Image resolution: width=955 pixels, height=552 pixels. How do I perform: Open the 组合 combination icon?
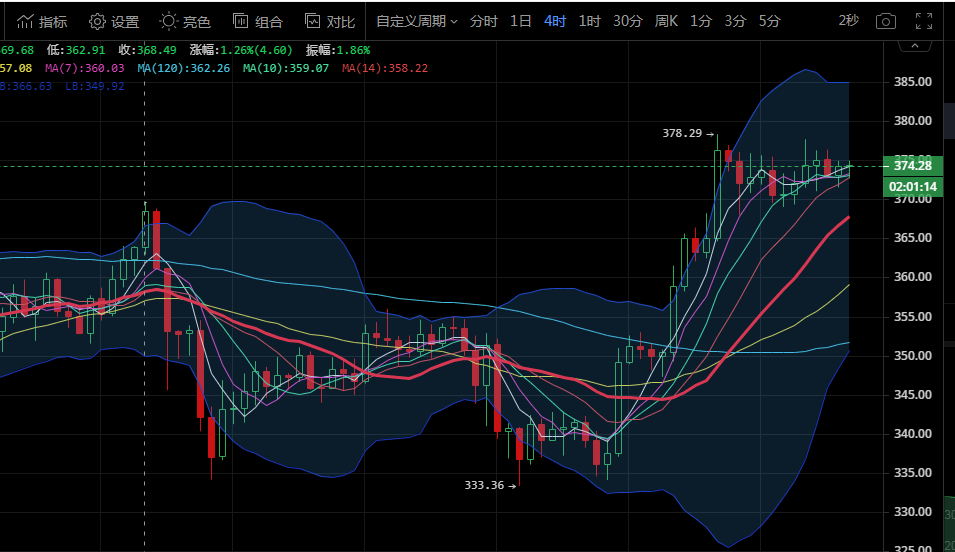(x=241, y=21)
